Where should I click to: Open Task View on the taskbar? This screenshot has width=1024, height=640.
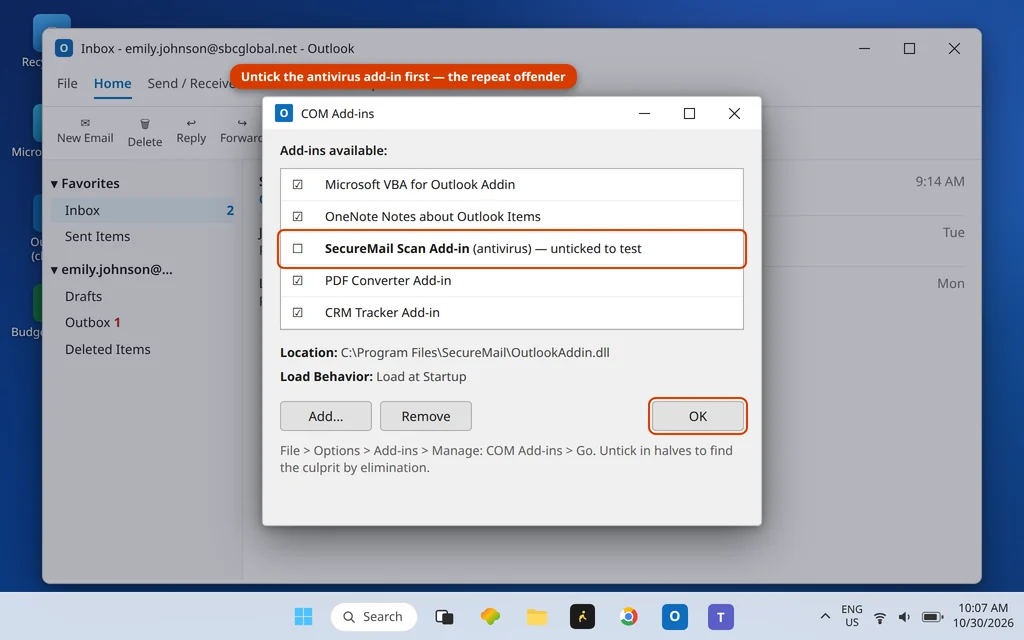pos(444,616)
